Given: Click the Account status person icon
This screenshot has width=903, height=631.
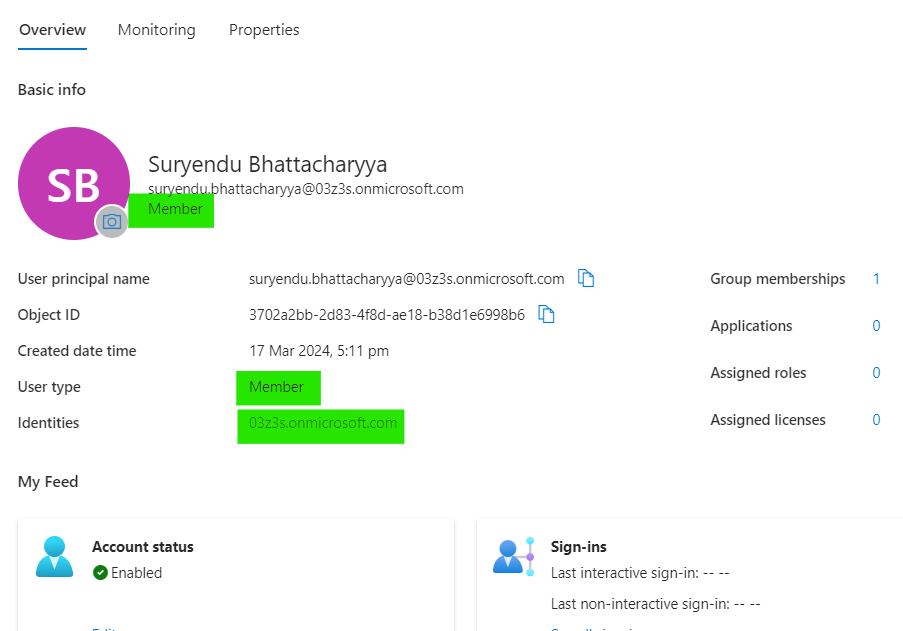Looking at the screenshot, I should (x=55, y=556).
